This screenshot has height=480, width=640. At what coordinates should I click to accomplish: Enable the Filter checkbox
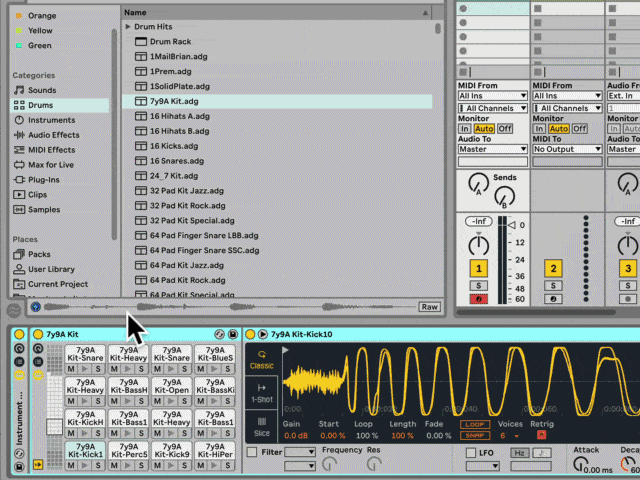(x=252, y=452)
